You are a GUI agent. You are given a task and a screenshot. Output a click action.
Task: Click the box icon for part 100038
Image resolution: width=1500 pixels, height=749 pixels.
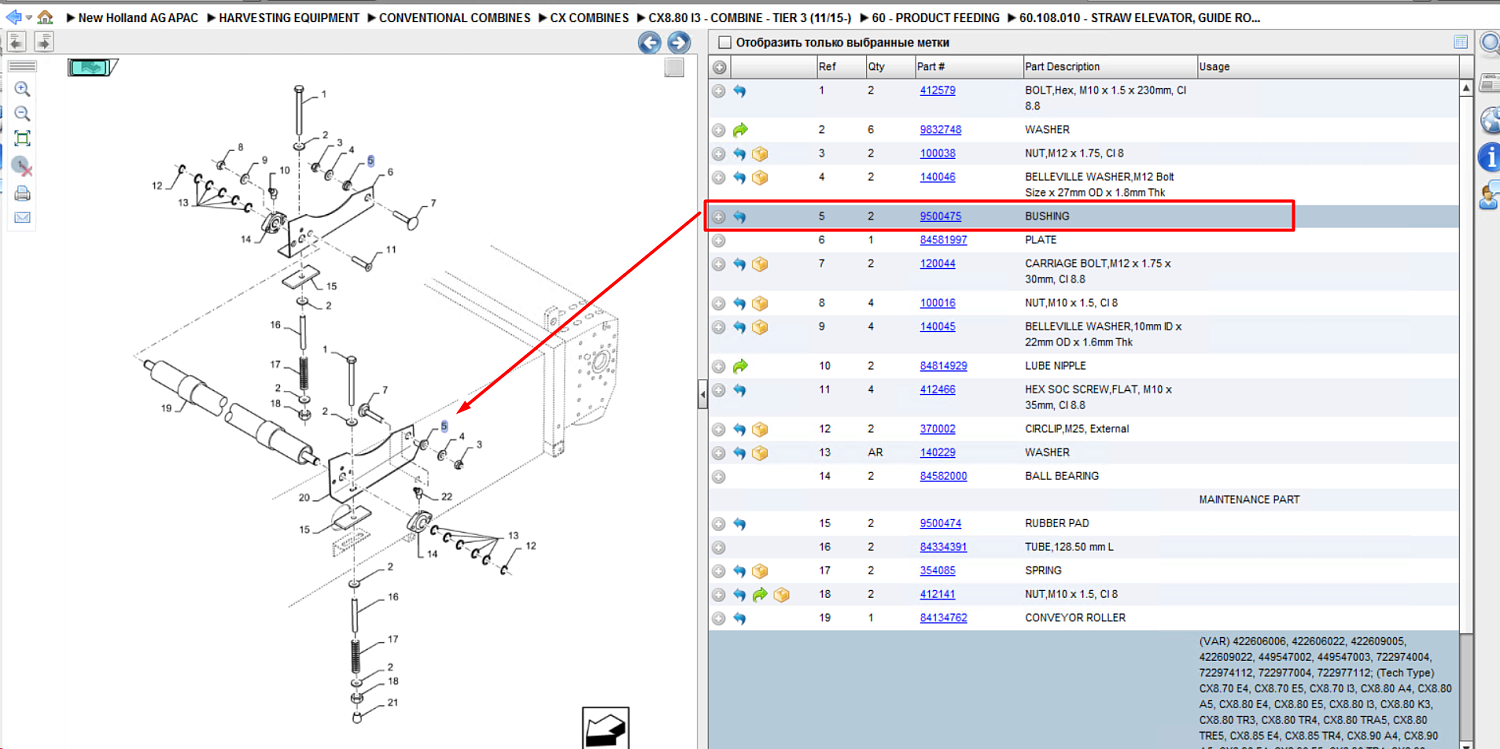coord(760,154)
